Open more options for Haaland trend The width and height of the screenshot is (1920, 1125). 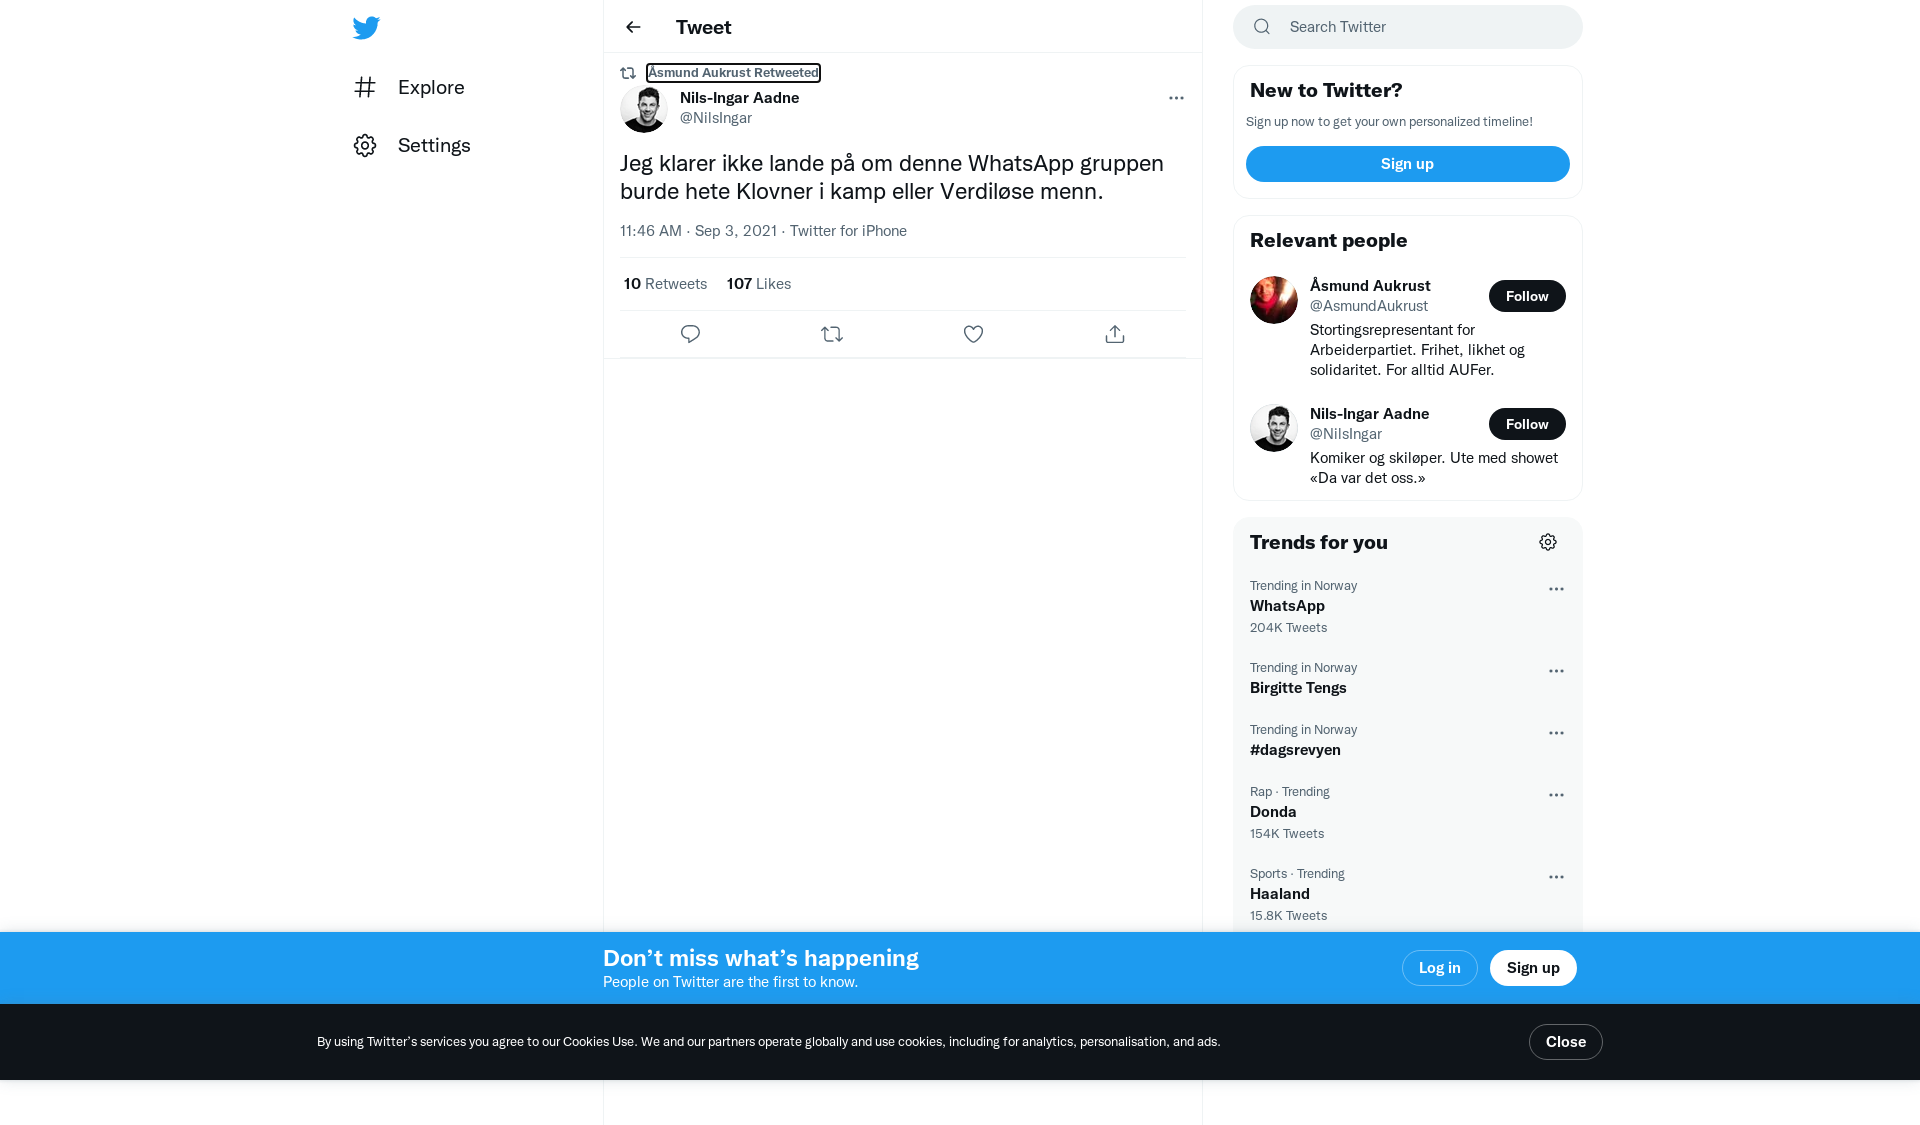1556,877
